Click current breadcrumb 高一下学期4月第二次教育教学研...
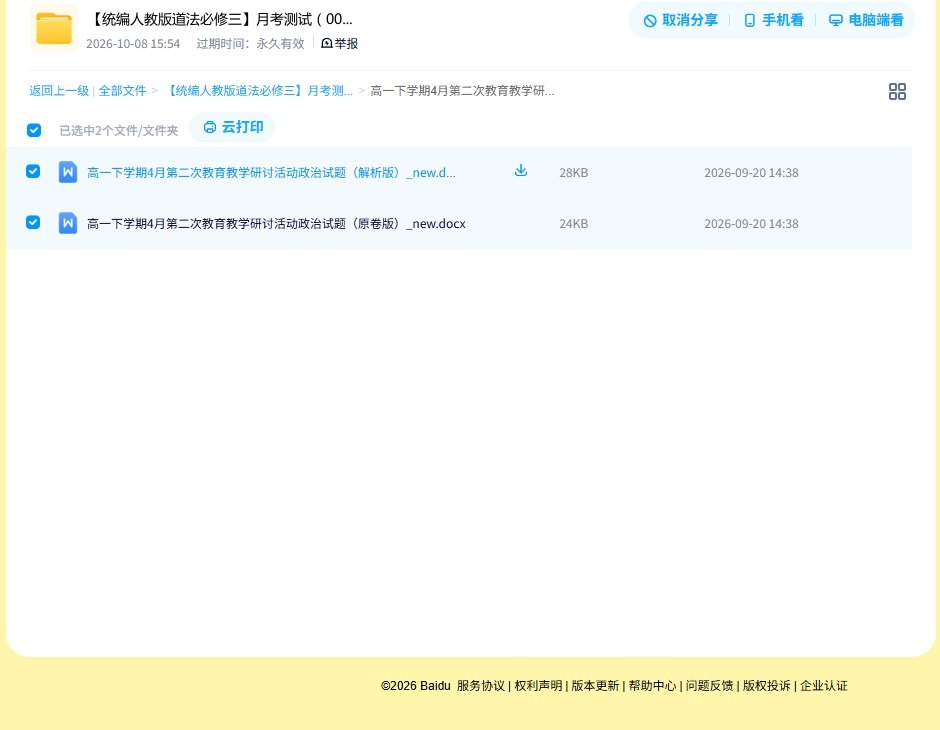Viewport: 940px width, 730px height. [x=462, y=91]
